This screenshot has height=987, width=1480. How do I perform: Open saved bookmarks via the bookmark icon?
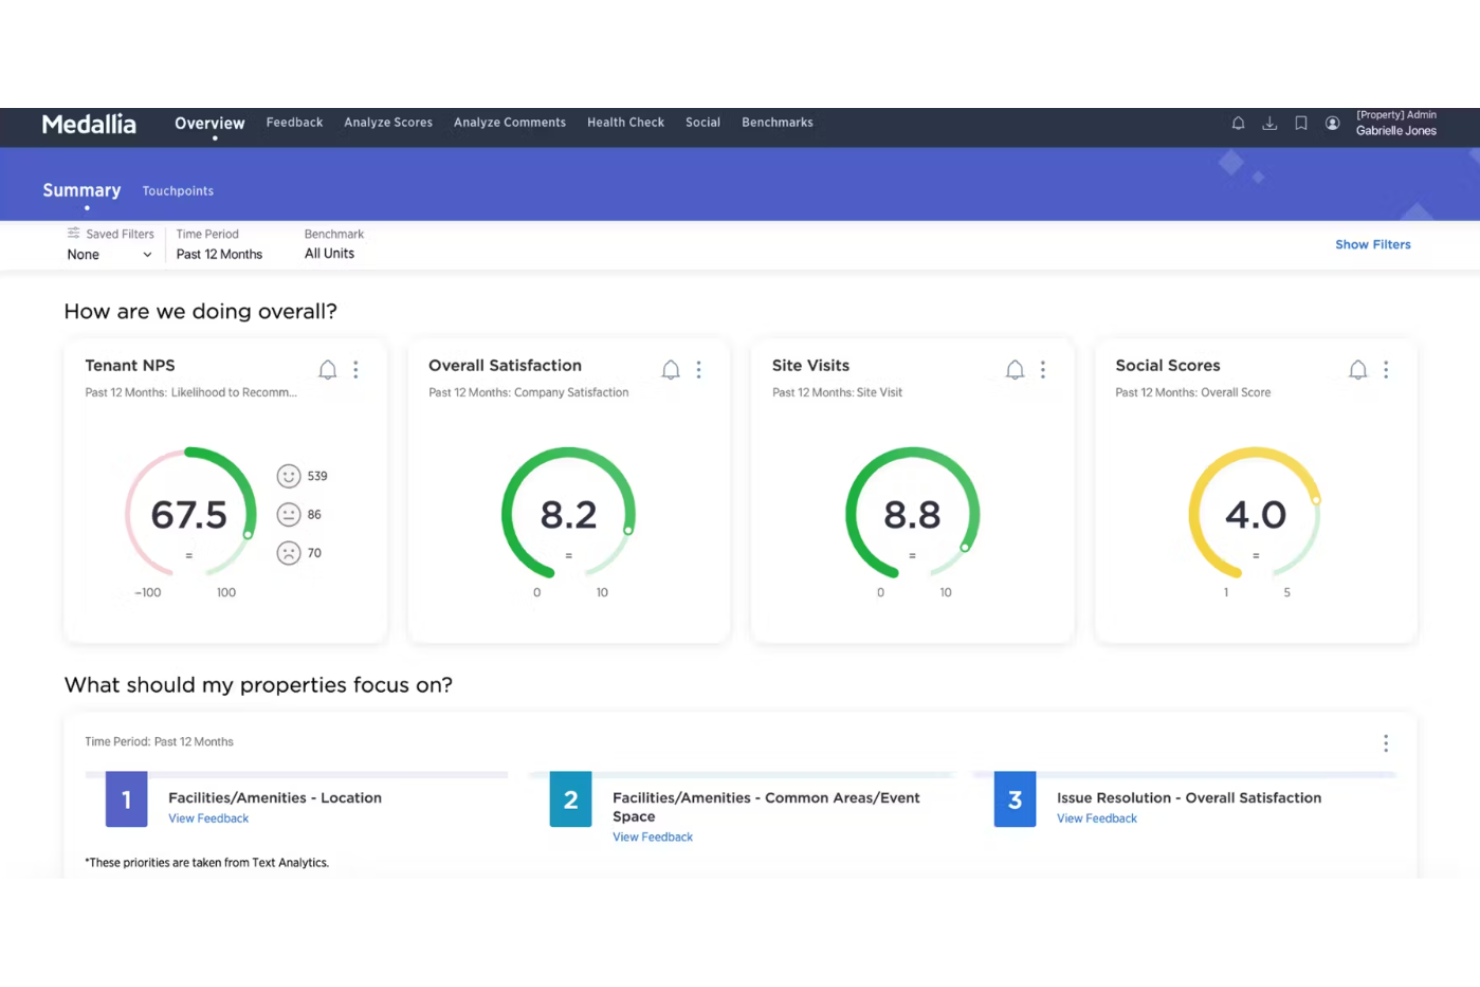1301,123
